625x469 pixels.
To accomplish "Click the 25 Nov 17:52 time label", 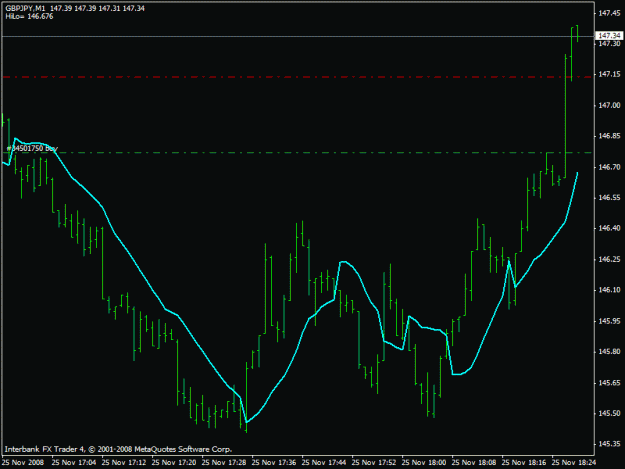I will click(x=374, y=463).
